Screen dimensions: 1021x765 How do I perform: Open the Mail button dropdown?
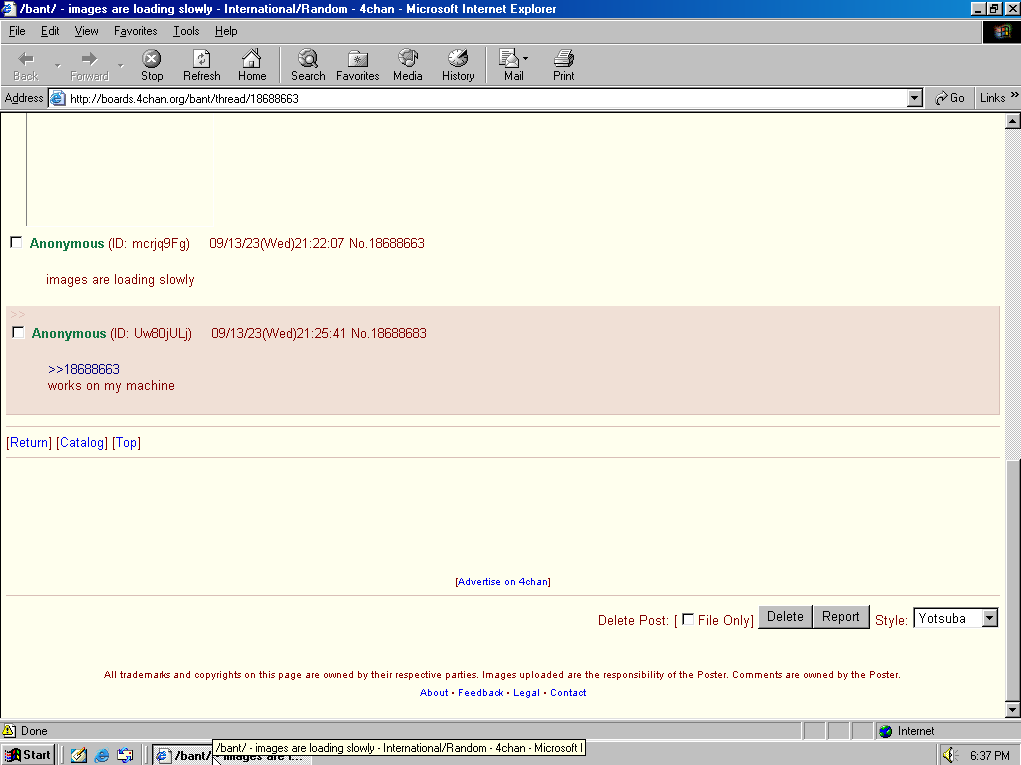526,59
